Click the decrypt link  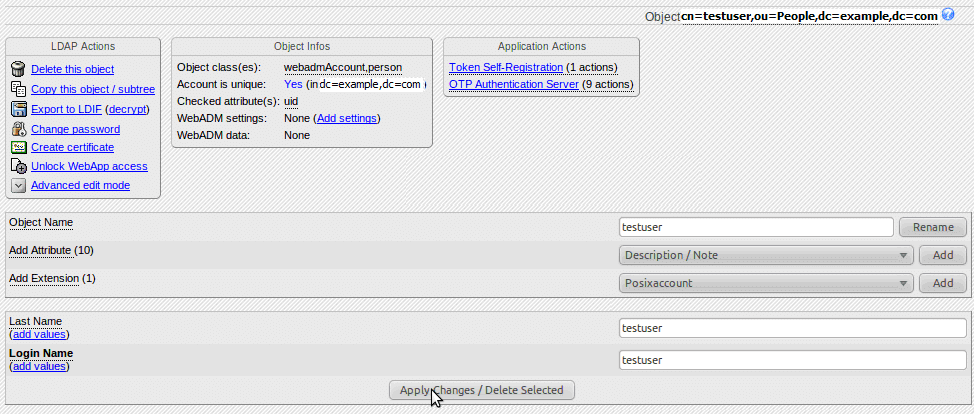point(127,109)
